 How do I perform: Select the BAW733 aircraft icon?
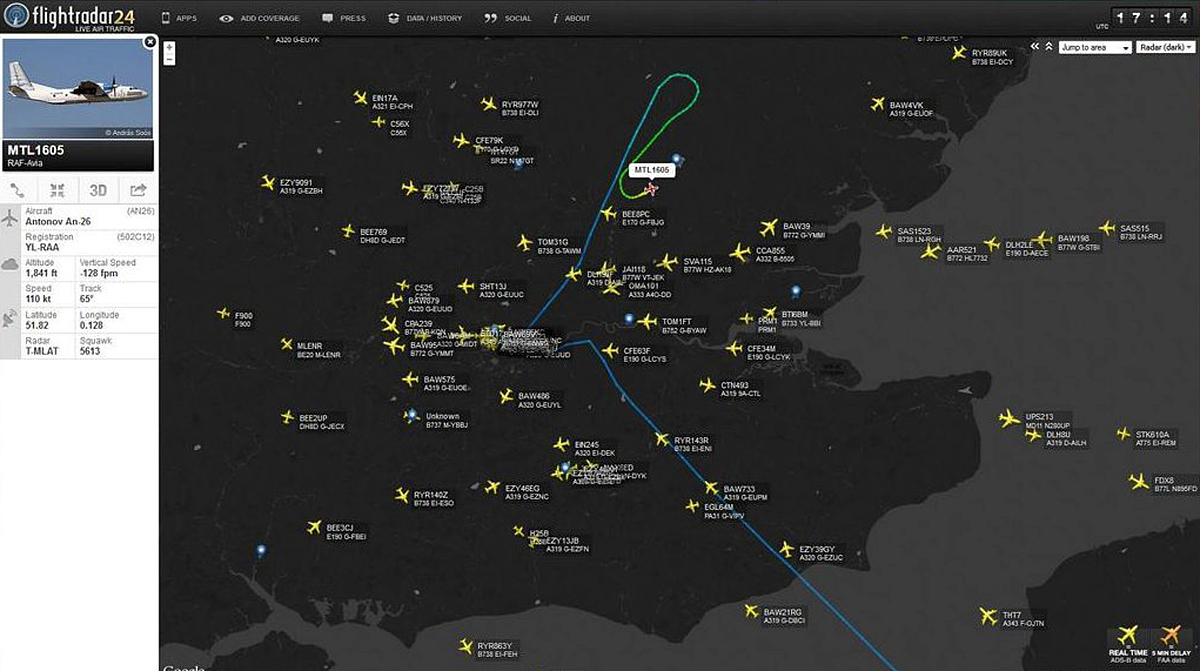coord(710,488)
